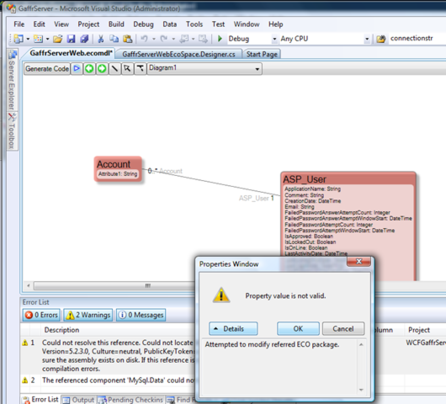446x404 pixels.
Task: Open the Help menu
Action: coord(276,24)
